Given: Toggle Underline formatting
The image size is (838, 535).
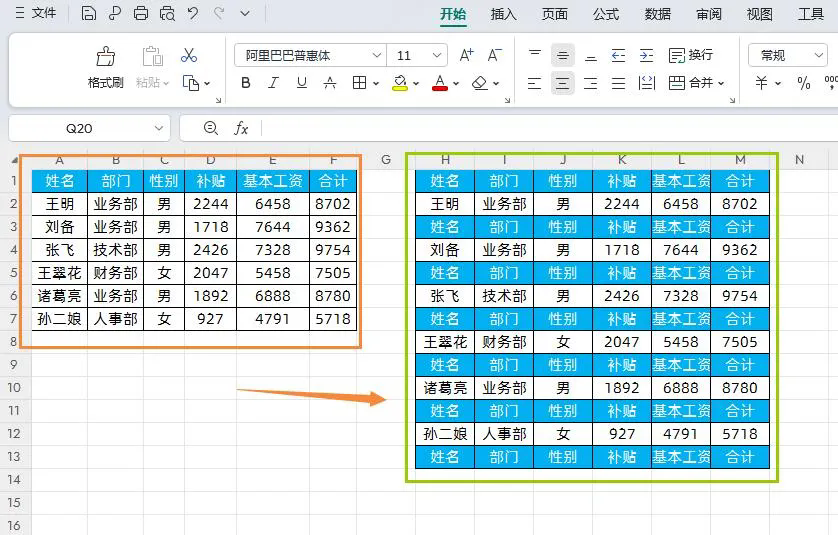Looking at the screenshot, I should click(302, 83).
